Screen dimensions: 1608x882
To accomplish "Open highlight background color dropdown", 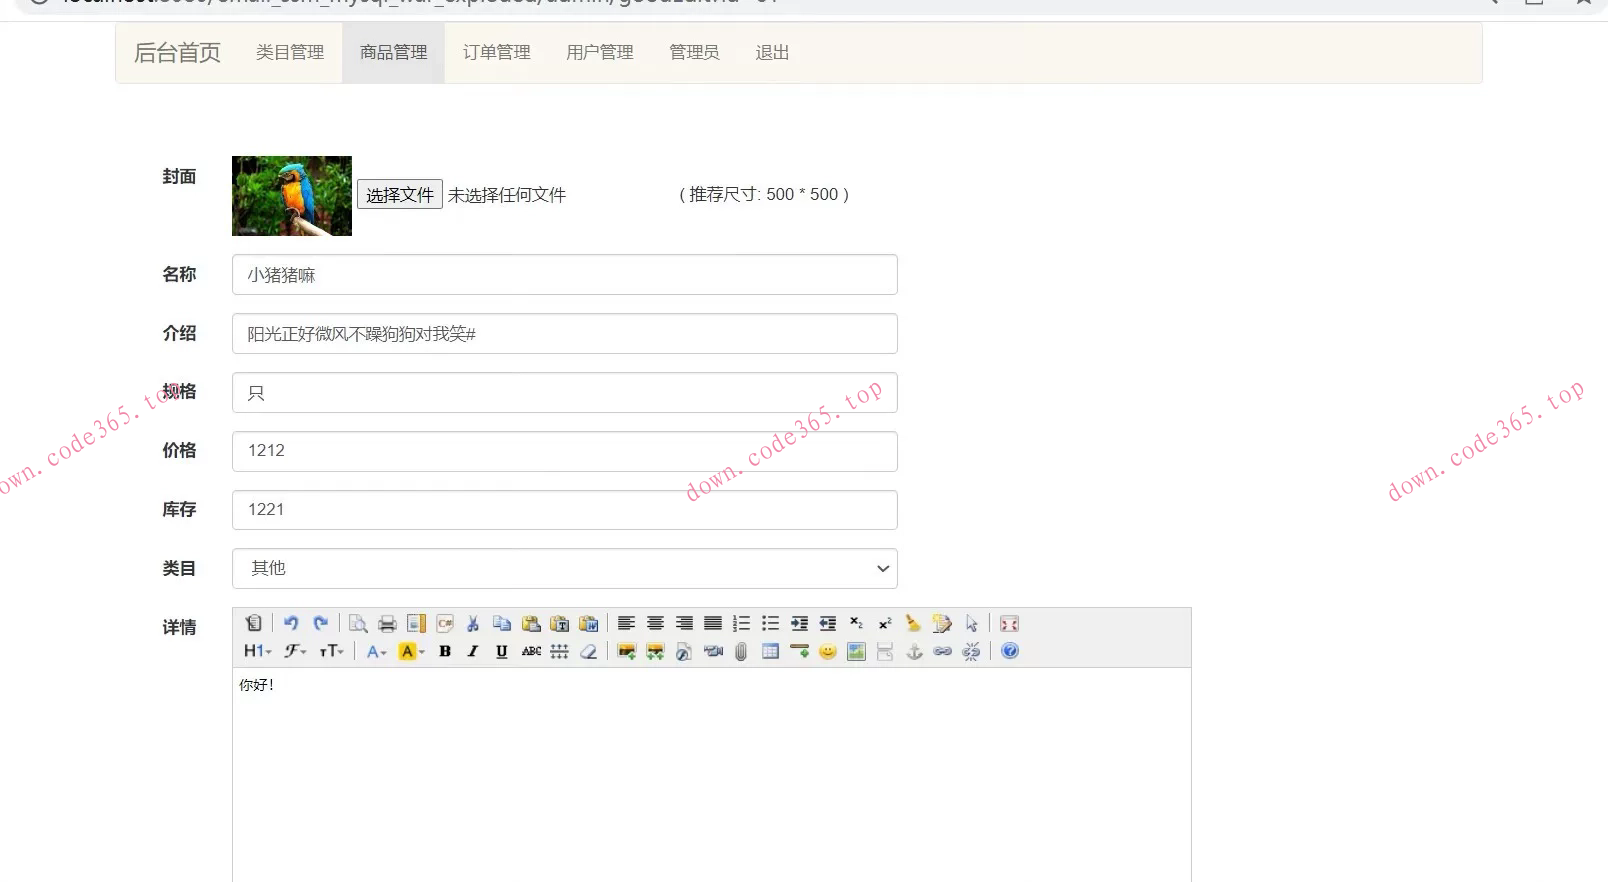I will click(411, 651).
